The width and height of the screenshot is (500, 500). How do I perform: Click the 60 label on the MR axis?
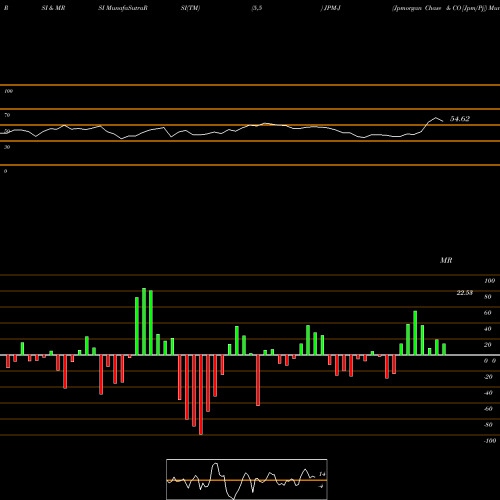point(488,313)
